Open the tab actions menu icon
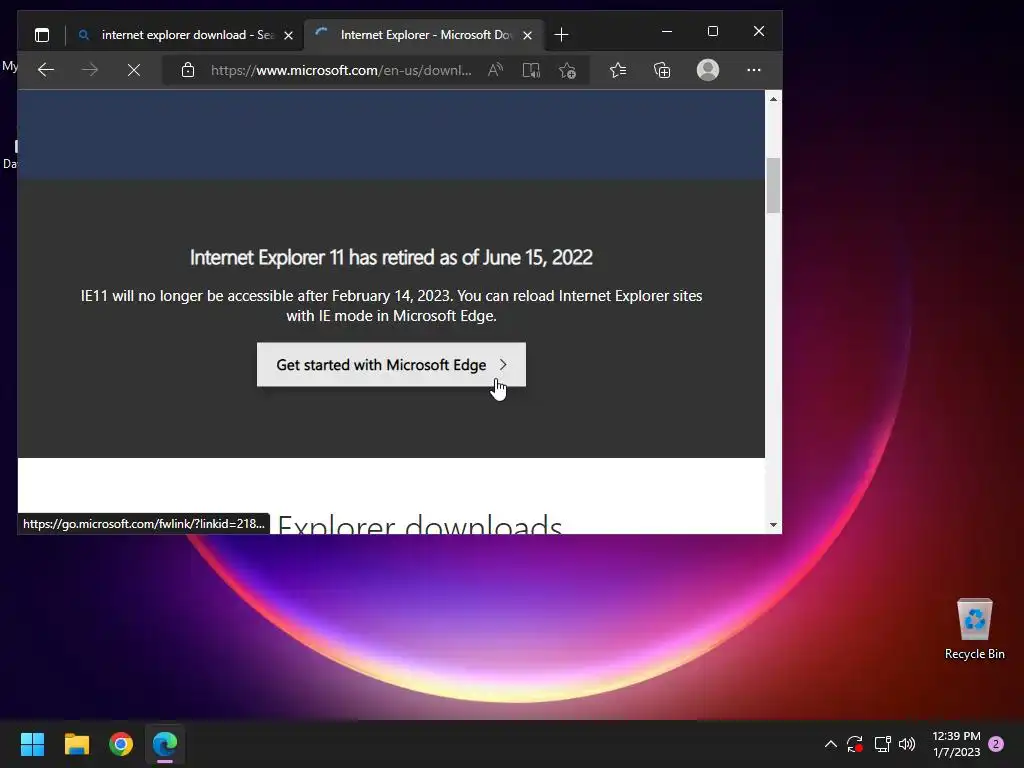 point(42,35)
